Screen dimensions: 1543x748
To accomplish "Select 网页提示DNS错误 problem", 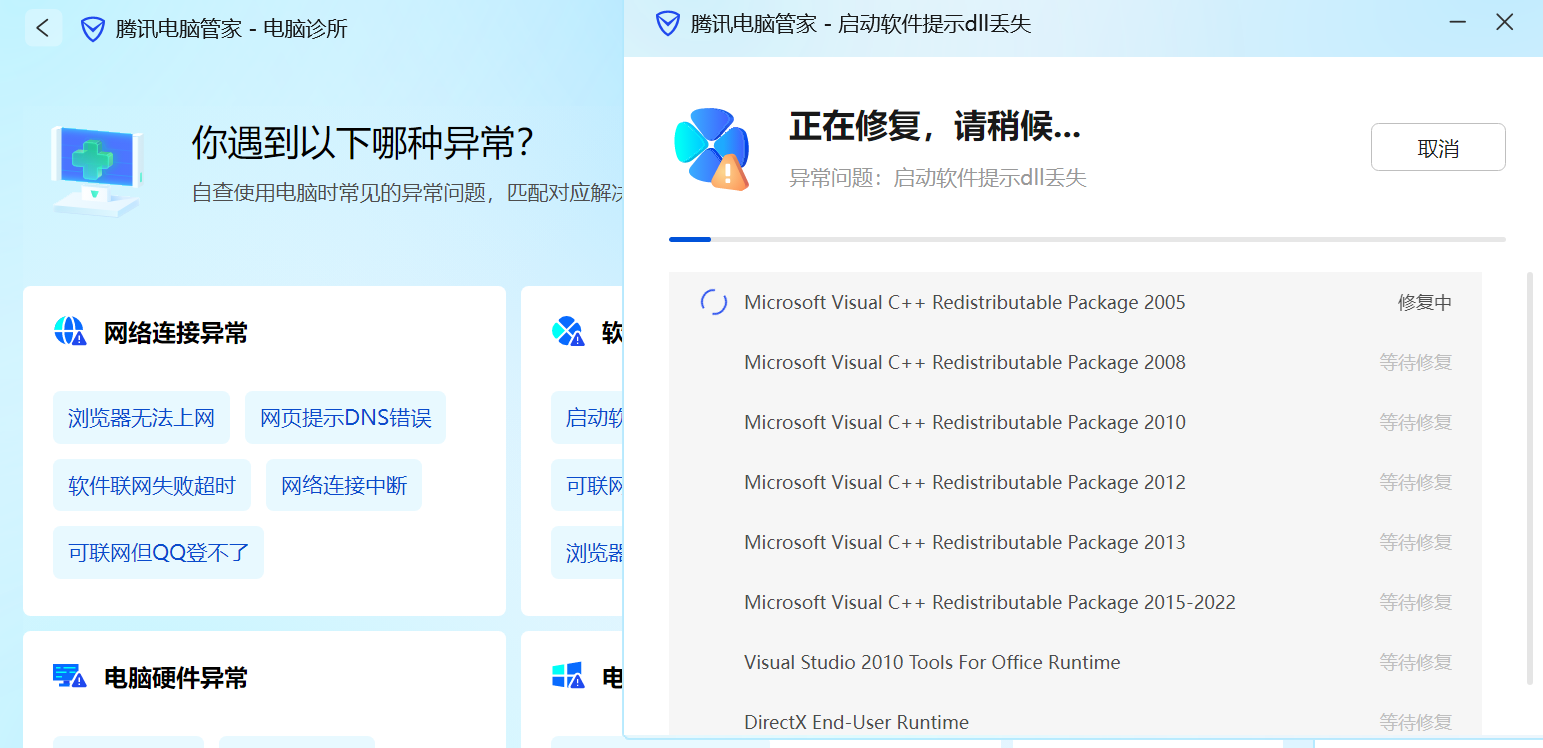I will click(x=345, y=417).
